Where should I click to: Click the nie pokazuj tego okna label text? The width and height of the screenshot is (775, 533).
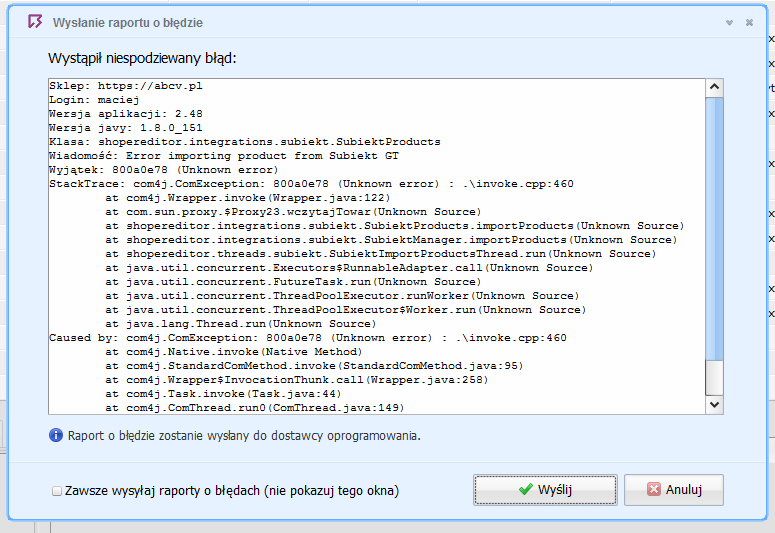[x=331, y=490]
